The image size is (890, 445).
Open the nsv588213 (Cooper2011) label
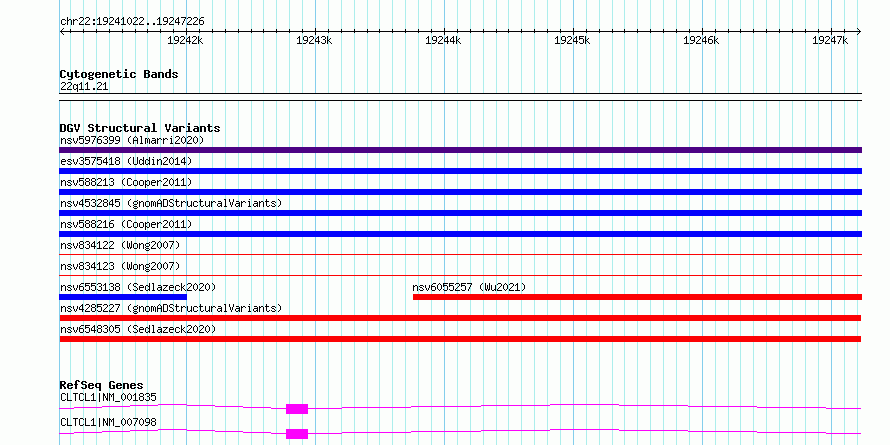pos(126,182)
